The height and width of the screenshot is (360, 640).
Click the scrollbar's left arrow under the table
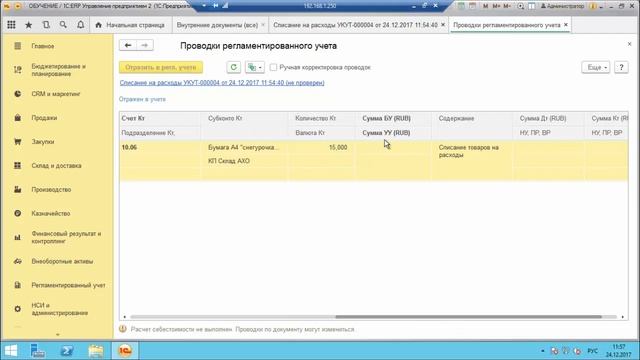[124, 317]
